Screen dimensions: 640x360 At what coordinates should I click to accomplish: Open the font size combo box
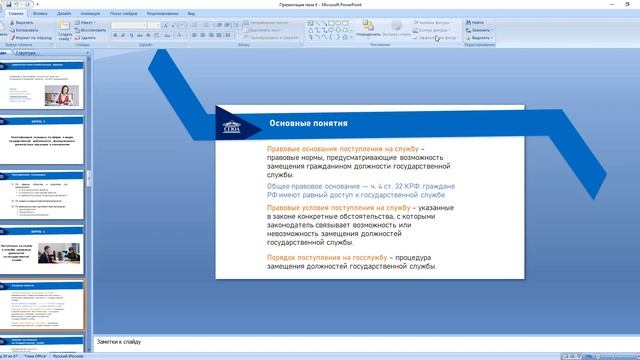(x=154, y=25)
